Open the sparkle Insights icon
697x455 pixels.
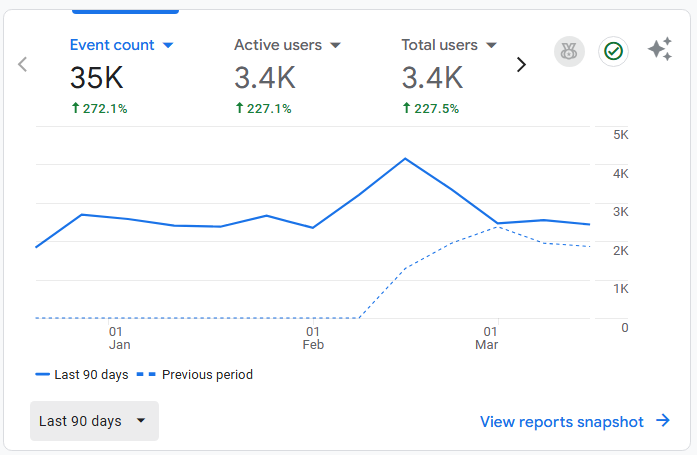(x=659, y=50)
